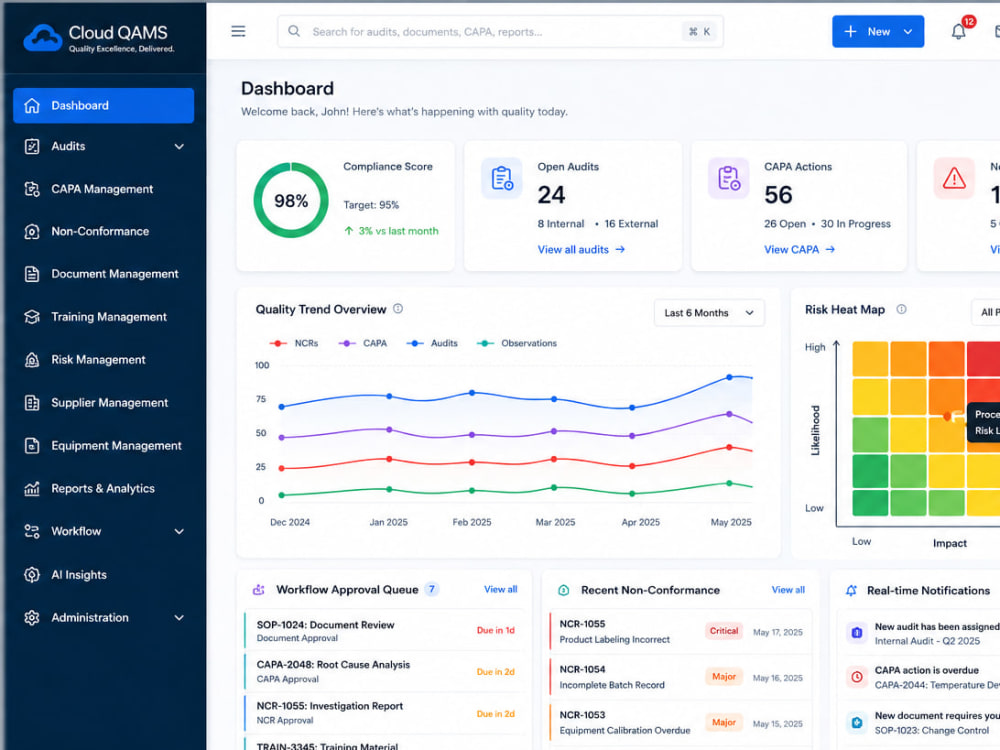Click View all in Recent Non-Conformance
This screenshot has width=1000, height=750.
[x=788, y=590]
